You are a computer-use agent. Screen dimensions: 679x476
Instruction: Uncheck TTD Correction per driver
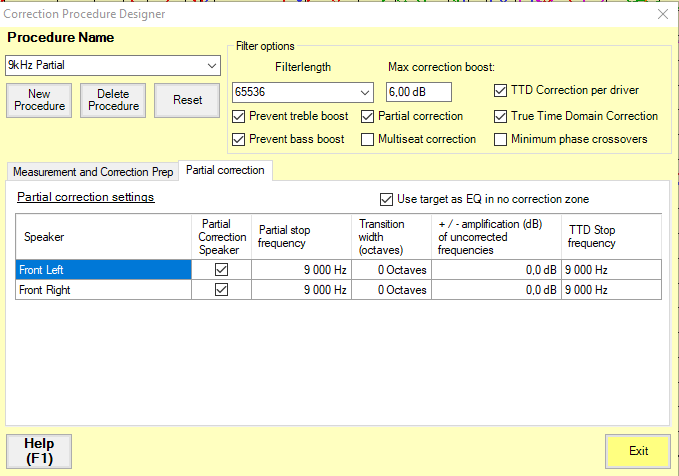(x=501, y=91)
